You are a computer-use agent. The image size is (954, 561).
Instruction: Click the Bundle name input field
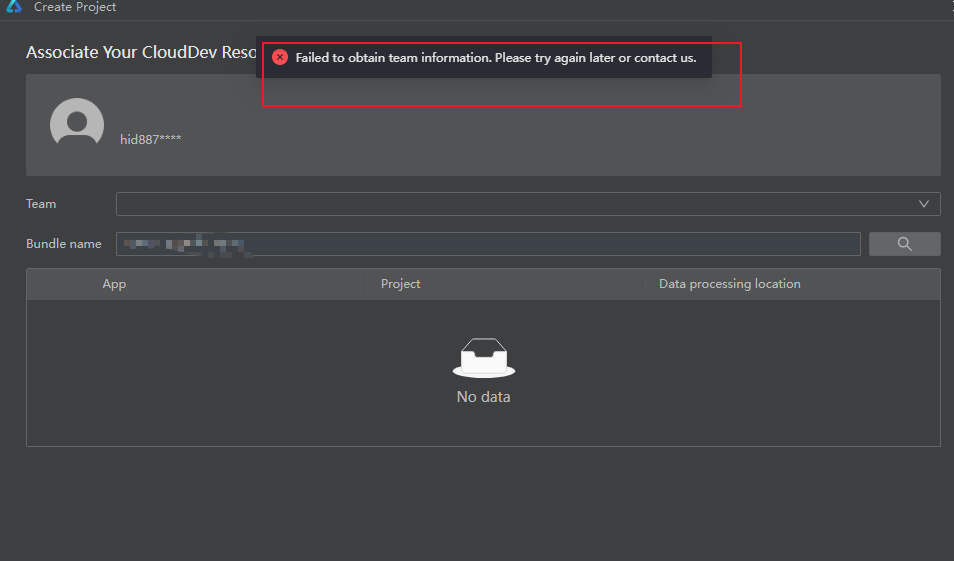[x=488, y=244]
